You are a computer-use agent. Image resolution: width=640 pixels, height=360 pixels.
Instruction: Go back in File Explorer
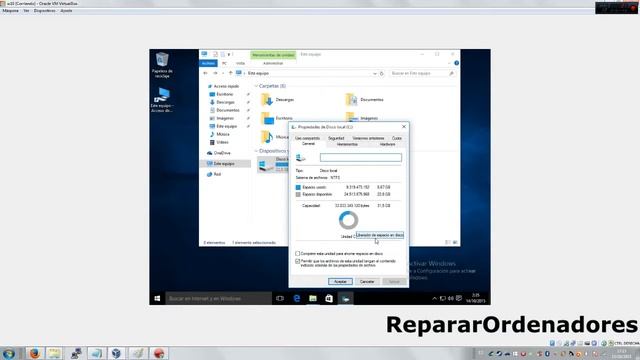click(x=205, y=73)
